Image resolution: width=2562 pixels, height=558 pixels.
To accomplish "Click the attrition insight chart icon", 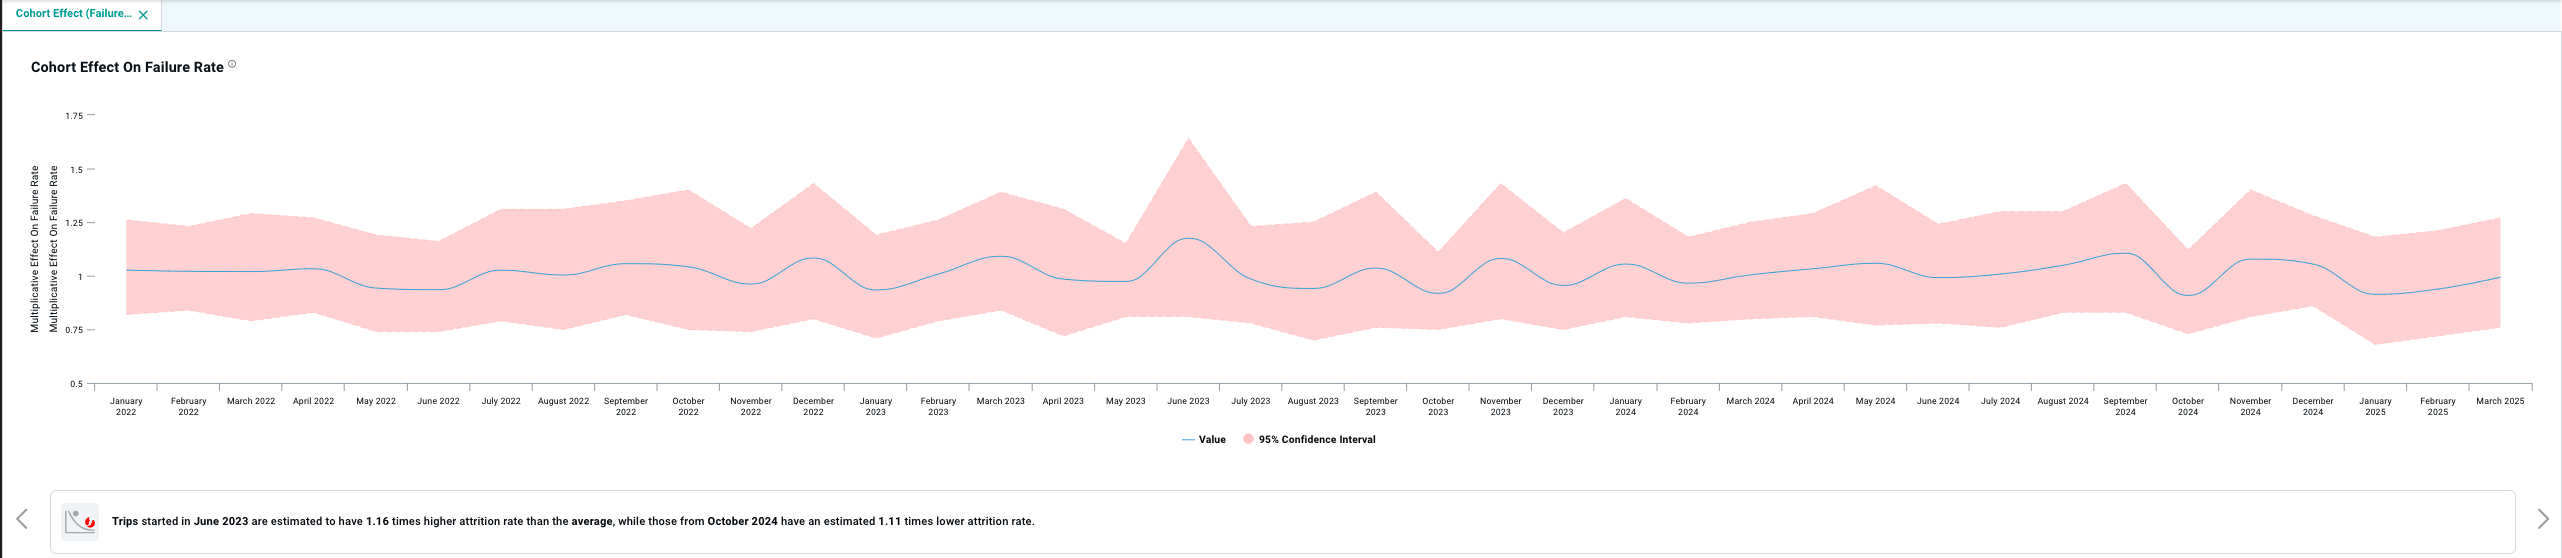I will pyautogui.click(x=80, y=521).
